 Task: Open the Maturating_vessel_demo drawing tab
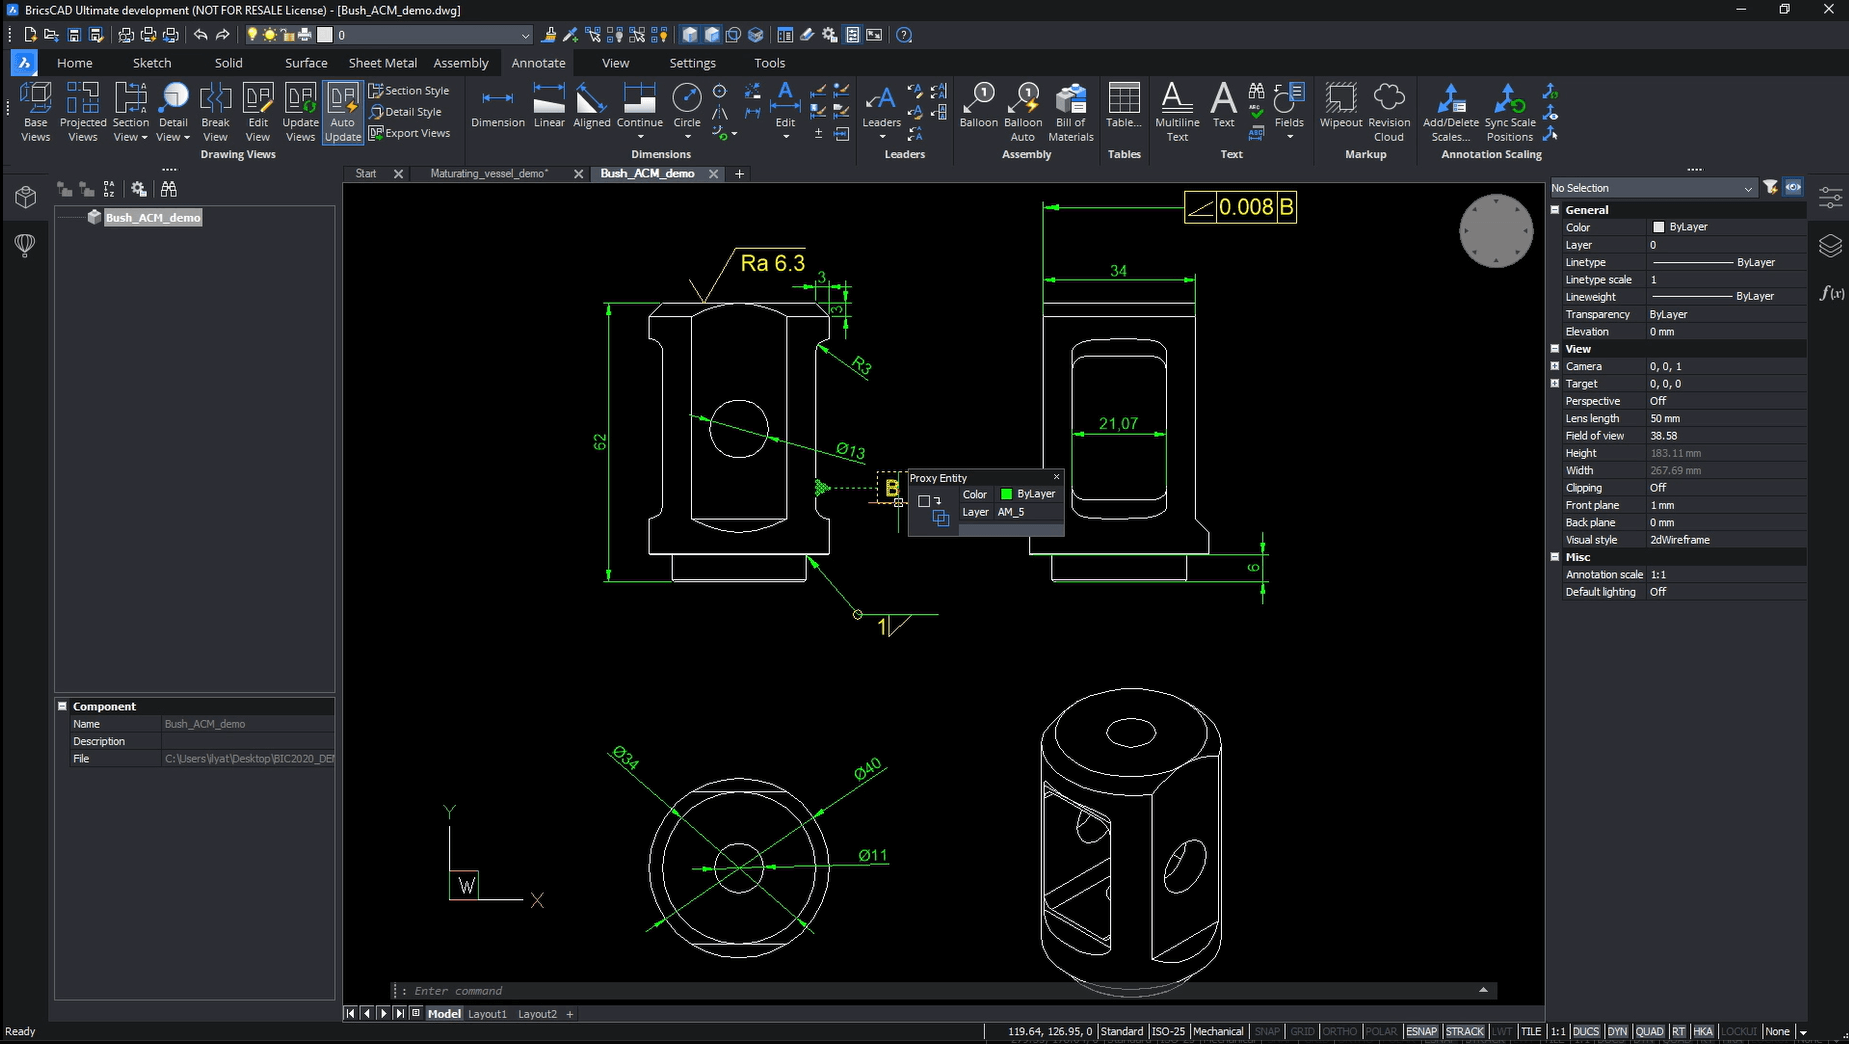click(488, 173)
